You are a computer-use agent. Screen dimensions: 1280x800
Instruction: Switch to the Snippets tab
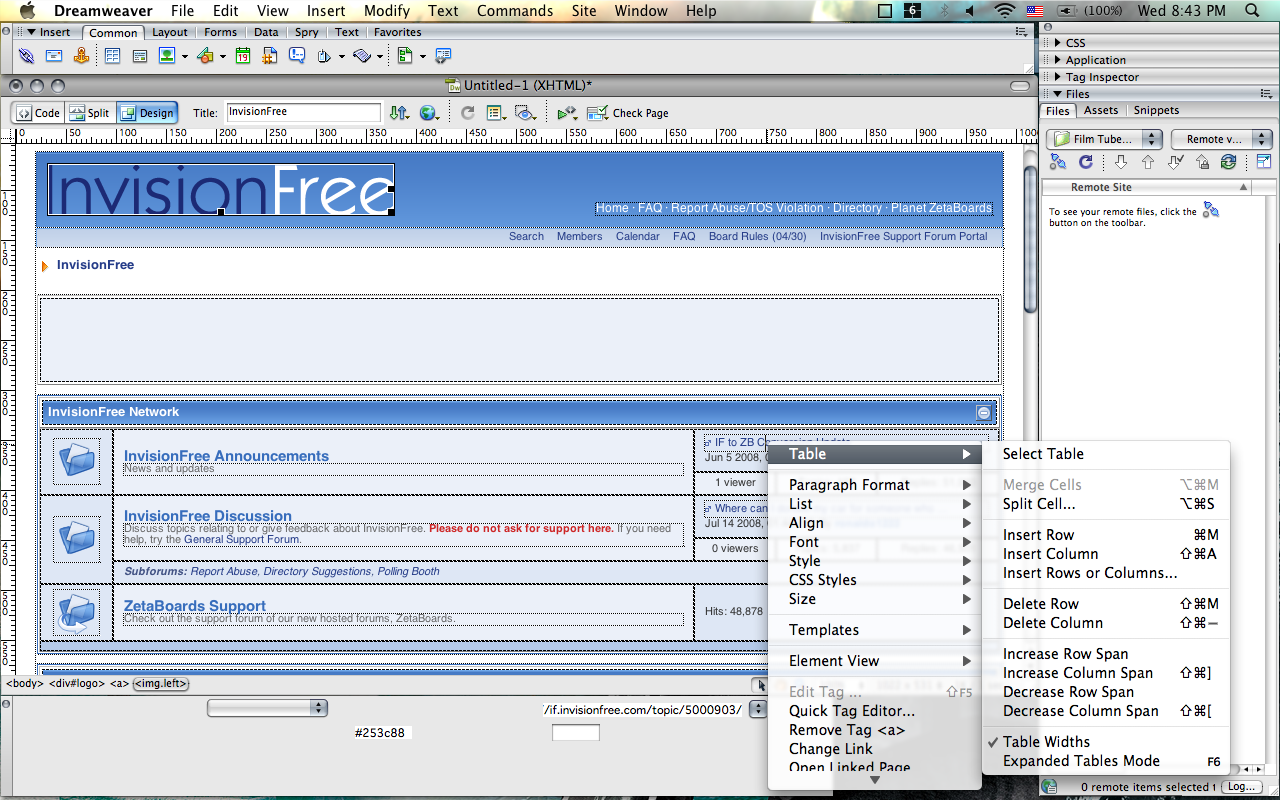[1156, 110]
